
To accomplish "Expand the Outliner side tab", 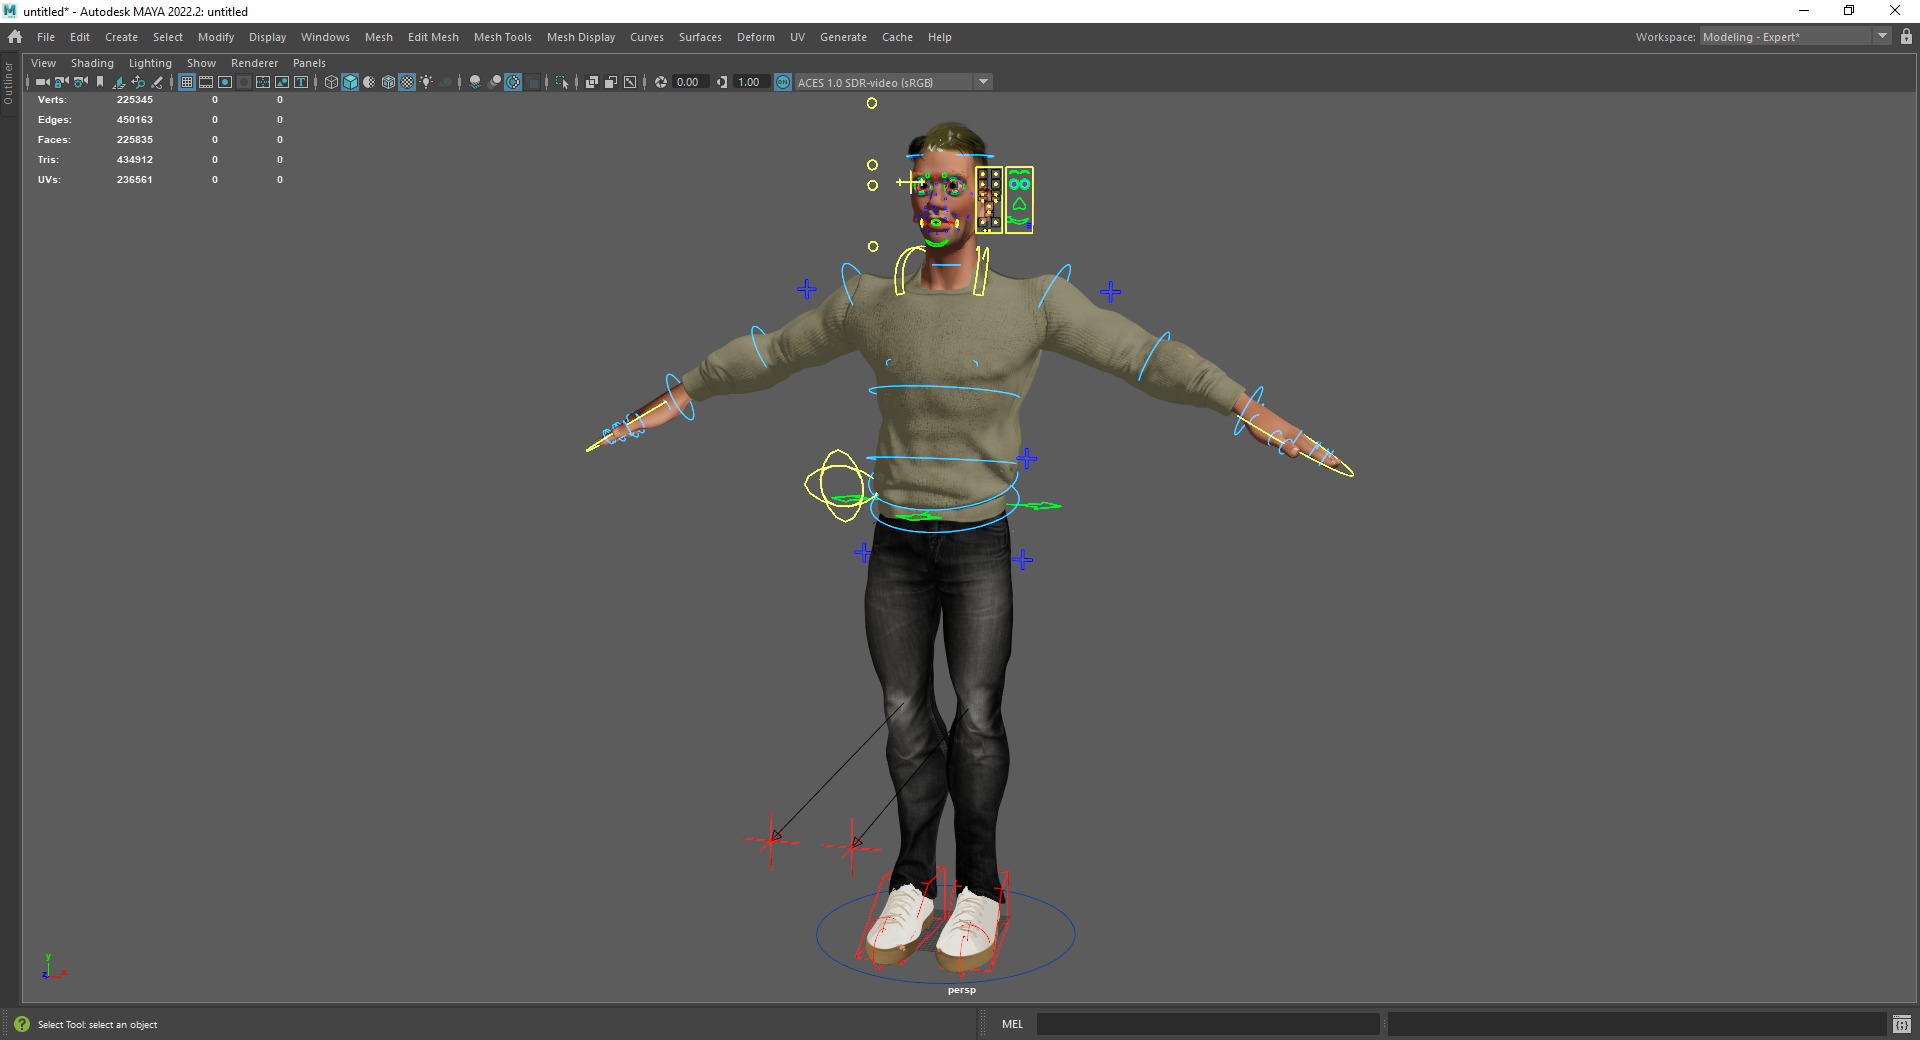I will pyautogui.click(x=8, y=83).
